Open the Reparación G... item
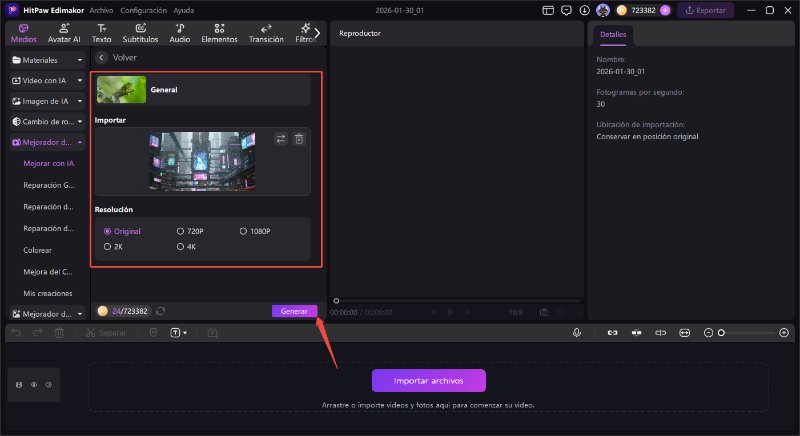This screenshot has width=800, height=436. [x=48, y=185]
